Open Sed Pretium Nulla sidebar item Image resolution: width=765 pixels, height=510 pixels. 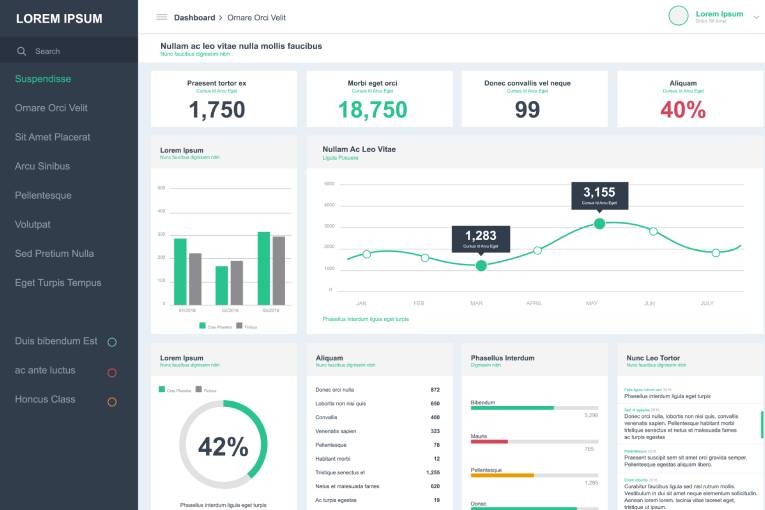[x=54, y=254]
